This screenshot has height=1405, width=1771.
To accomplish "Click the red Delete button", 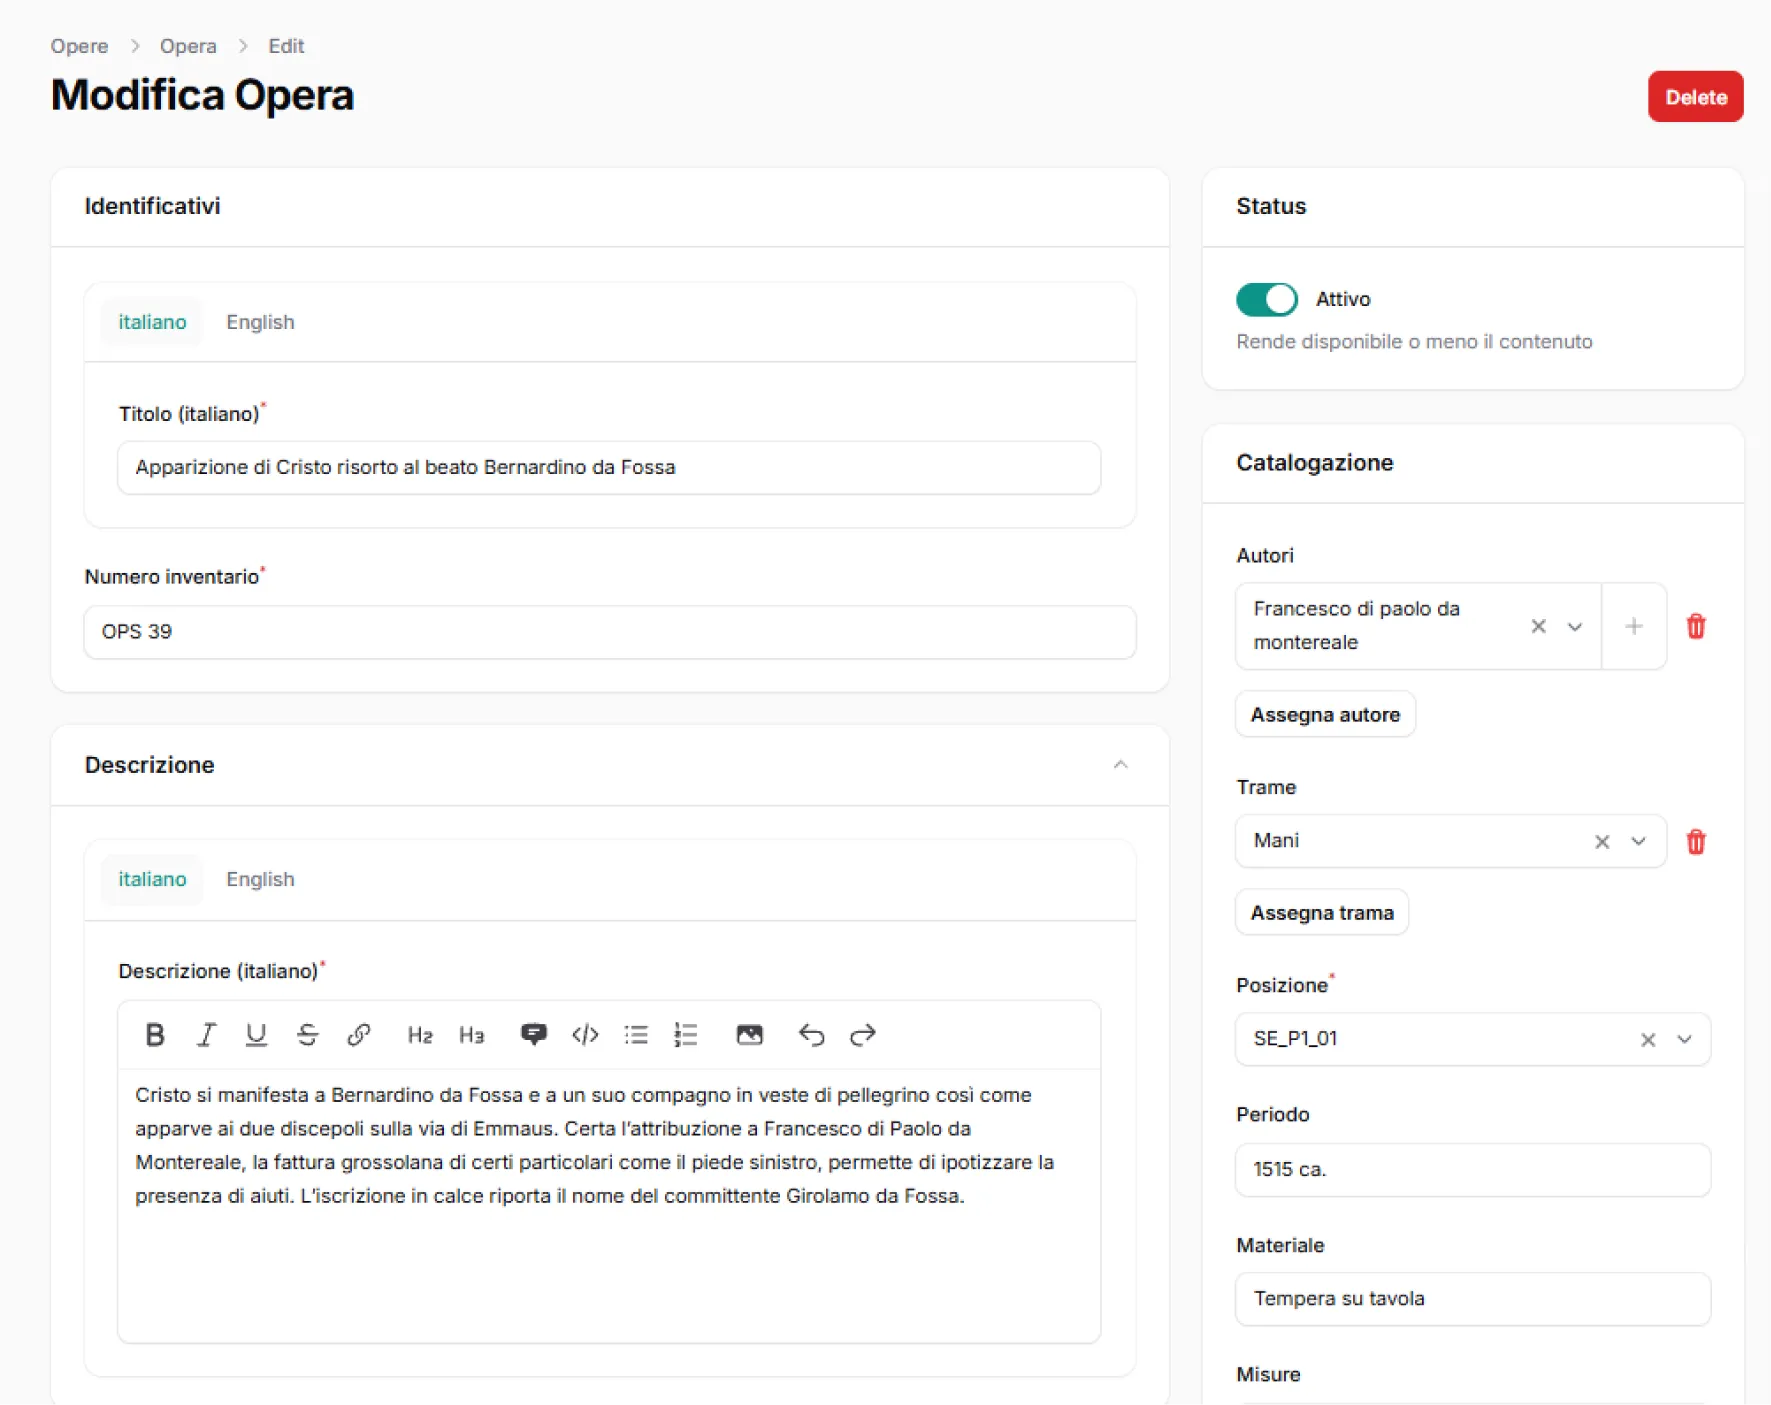I will pyautogui.click(x=1695, y=97).
